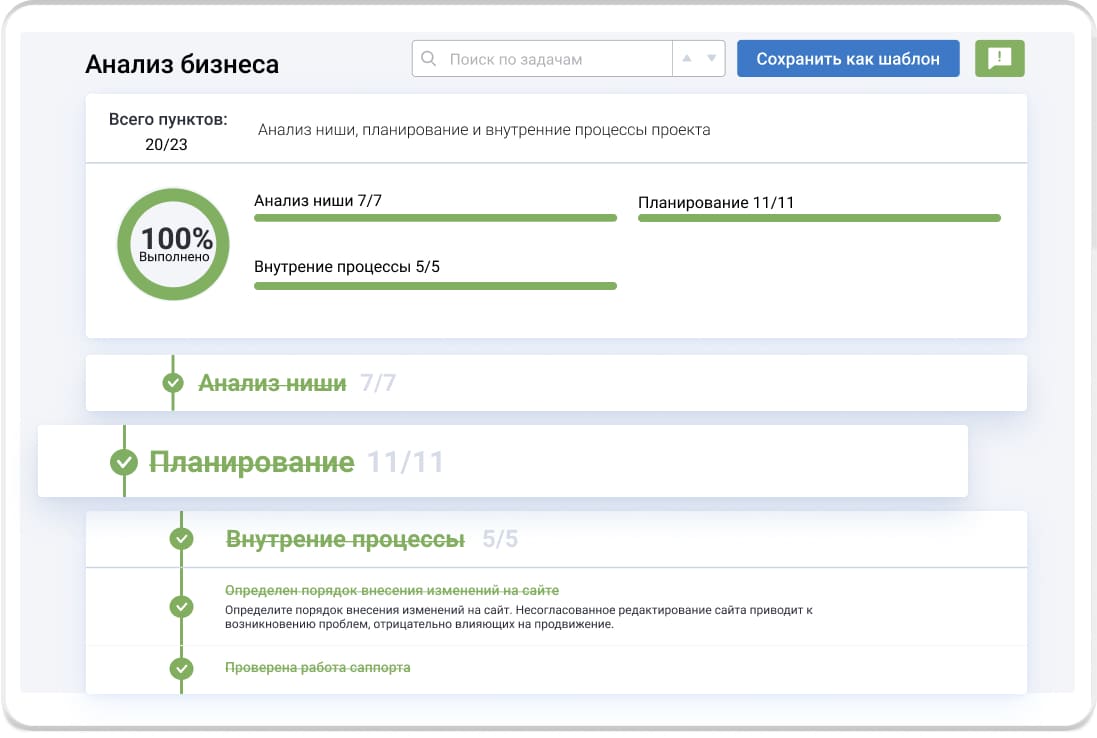Expand the Анализ ниши 7/7 section

coord(272,383)
